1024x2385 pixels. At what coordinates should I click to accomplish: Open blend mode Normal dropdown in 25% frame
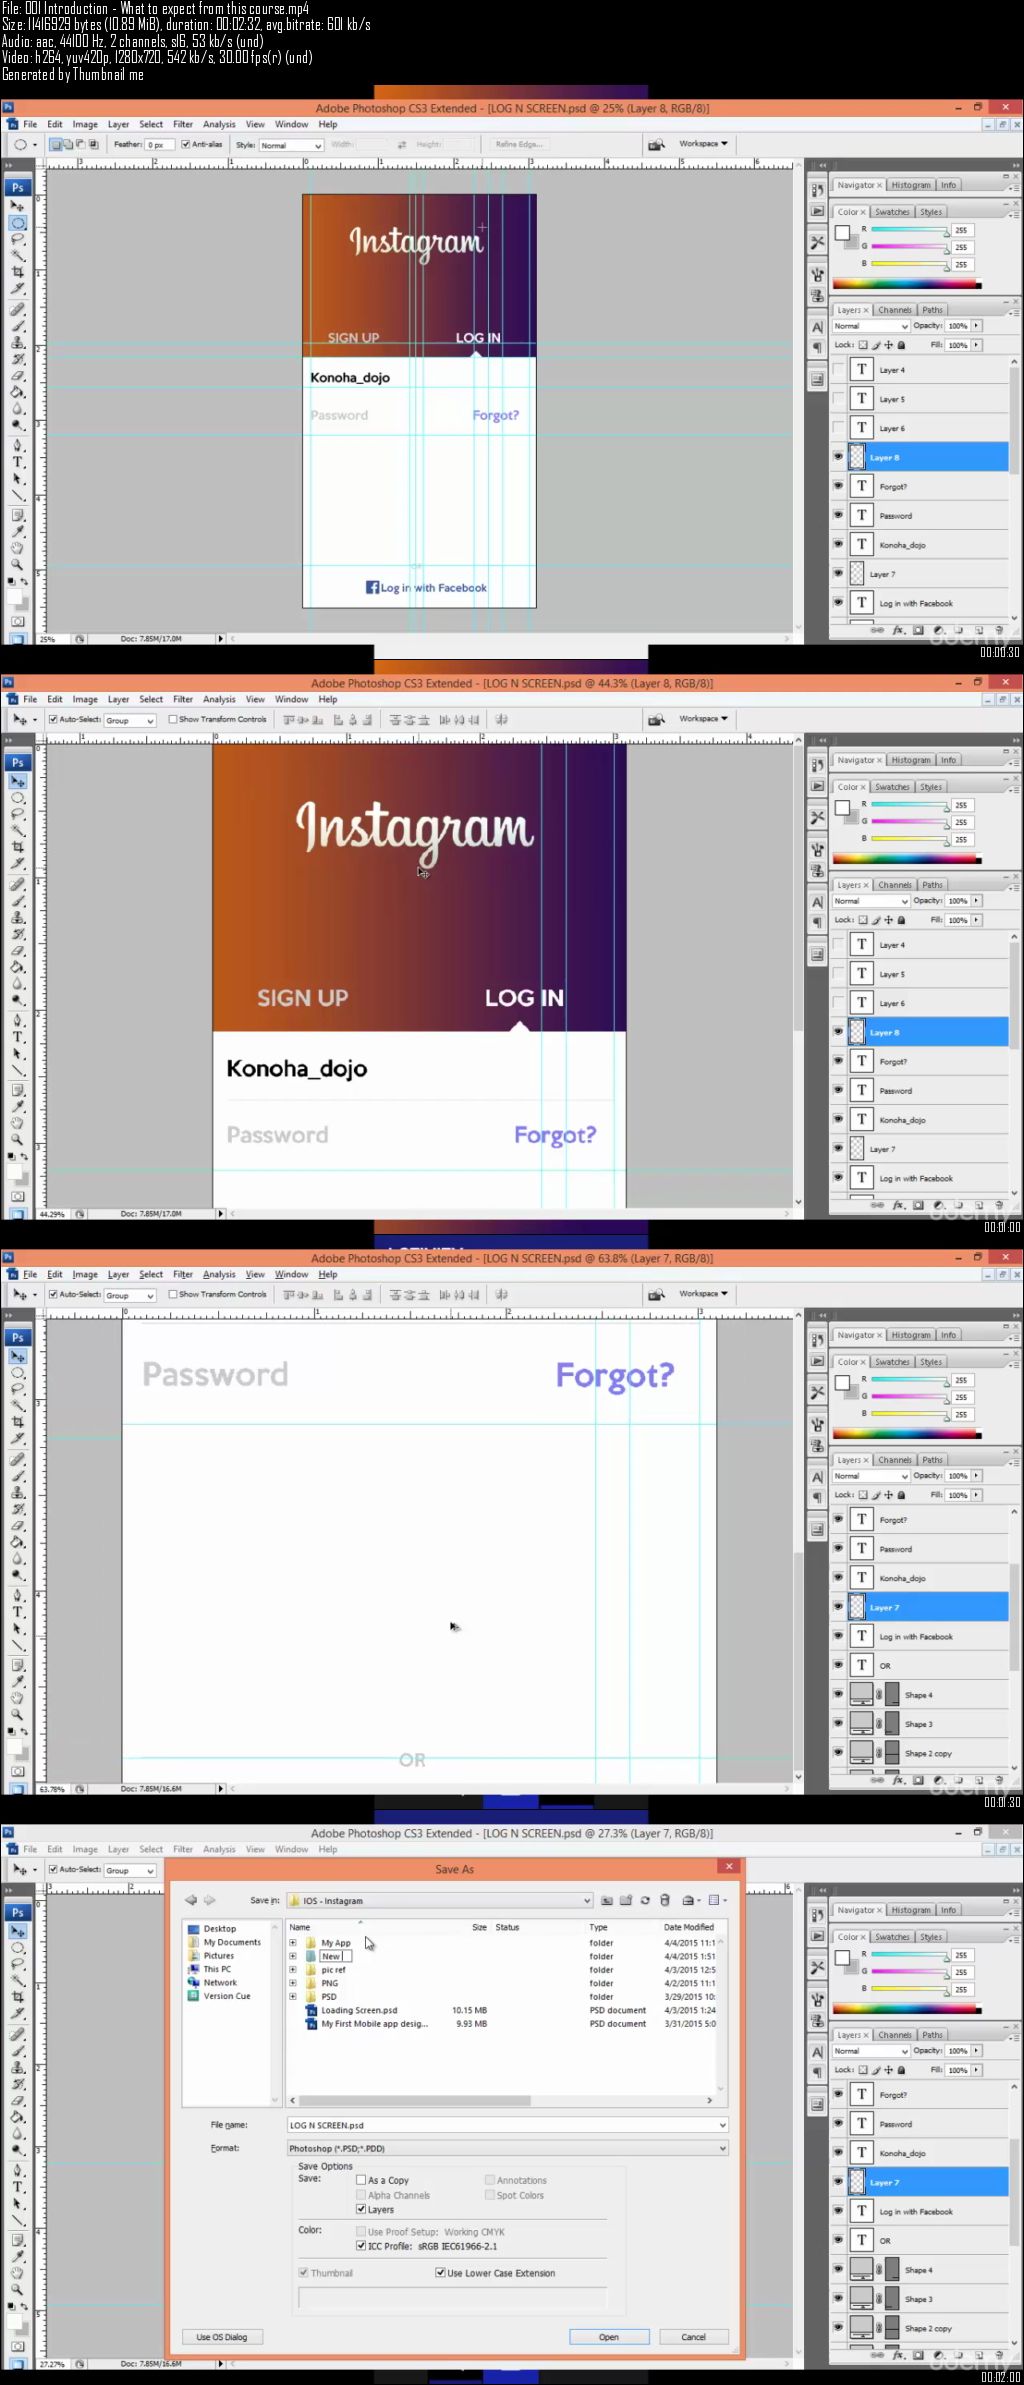point(870,327)
